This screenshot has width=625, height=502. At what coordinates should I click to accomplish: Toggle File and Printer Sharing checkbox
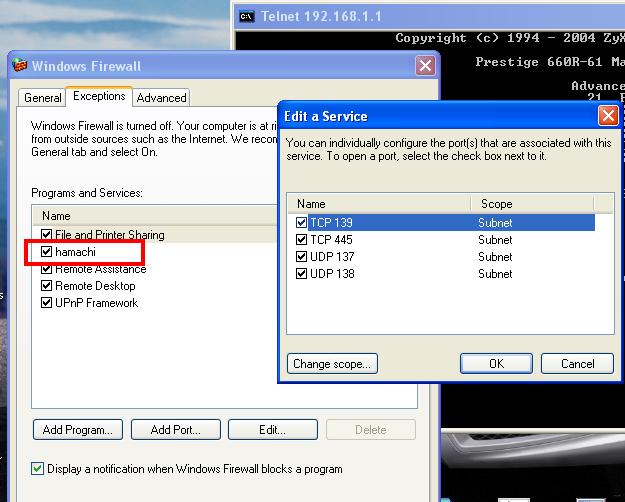(x=47, y=234)
